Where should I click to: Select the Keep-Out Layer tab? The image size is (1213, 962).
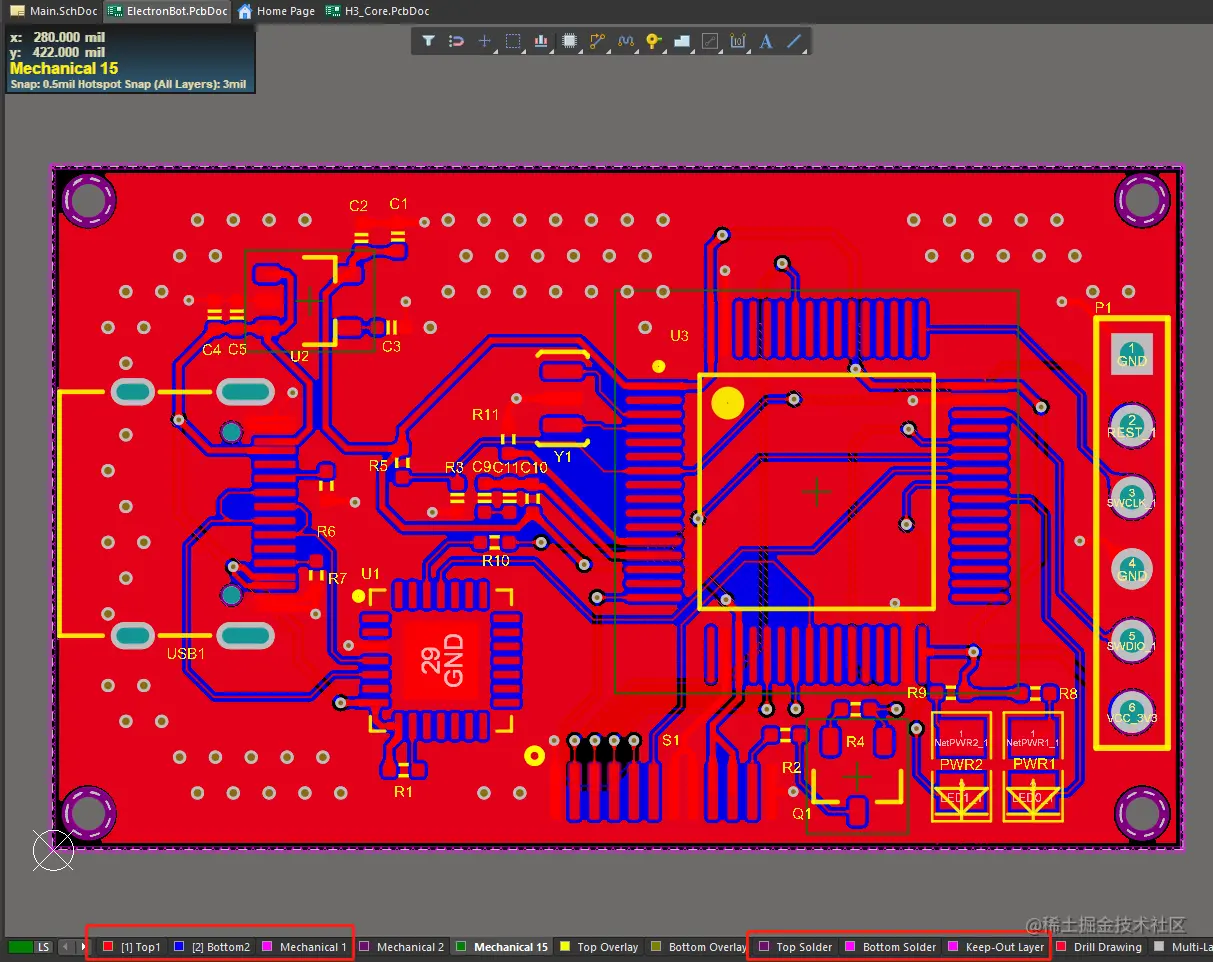pos(996,946)
